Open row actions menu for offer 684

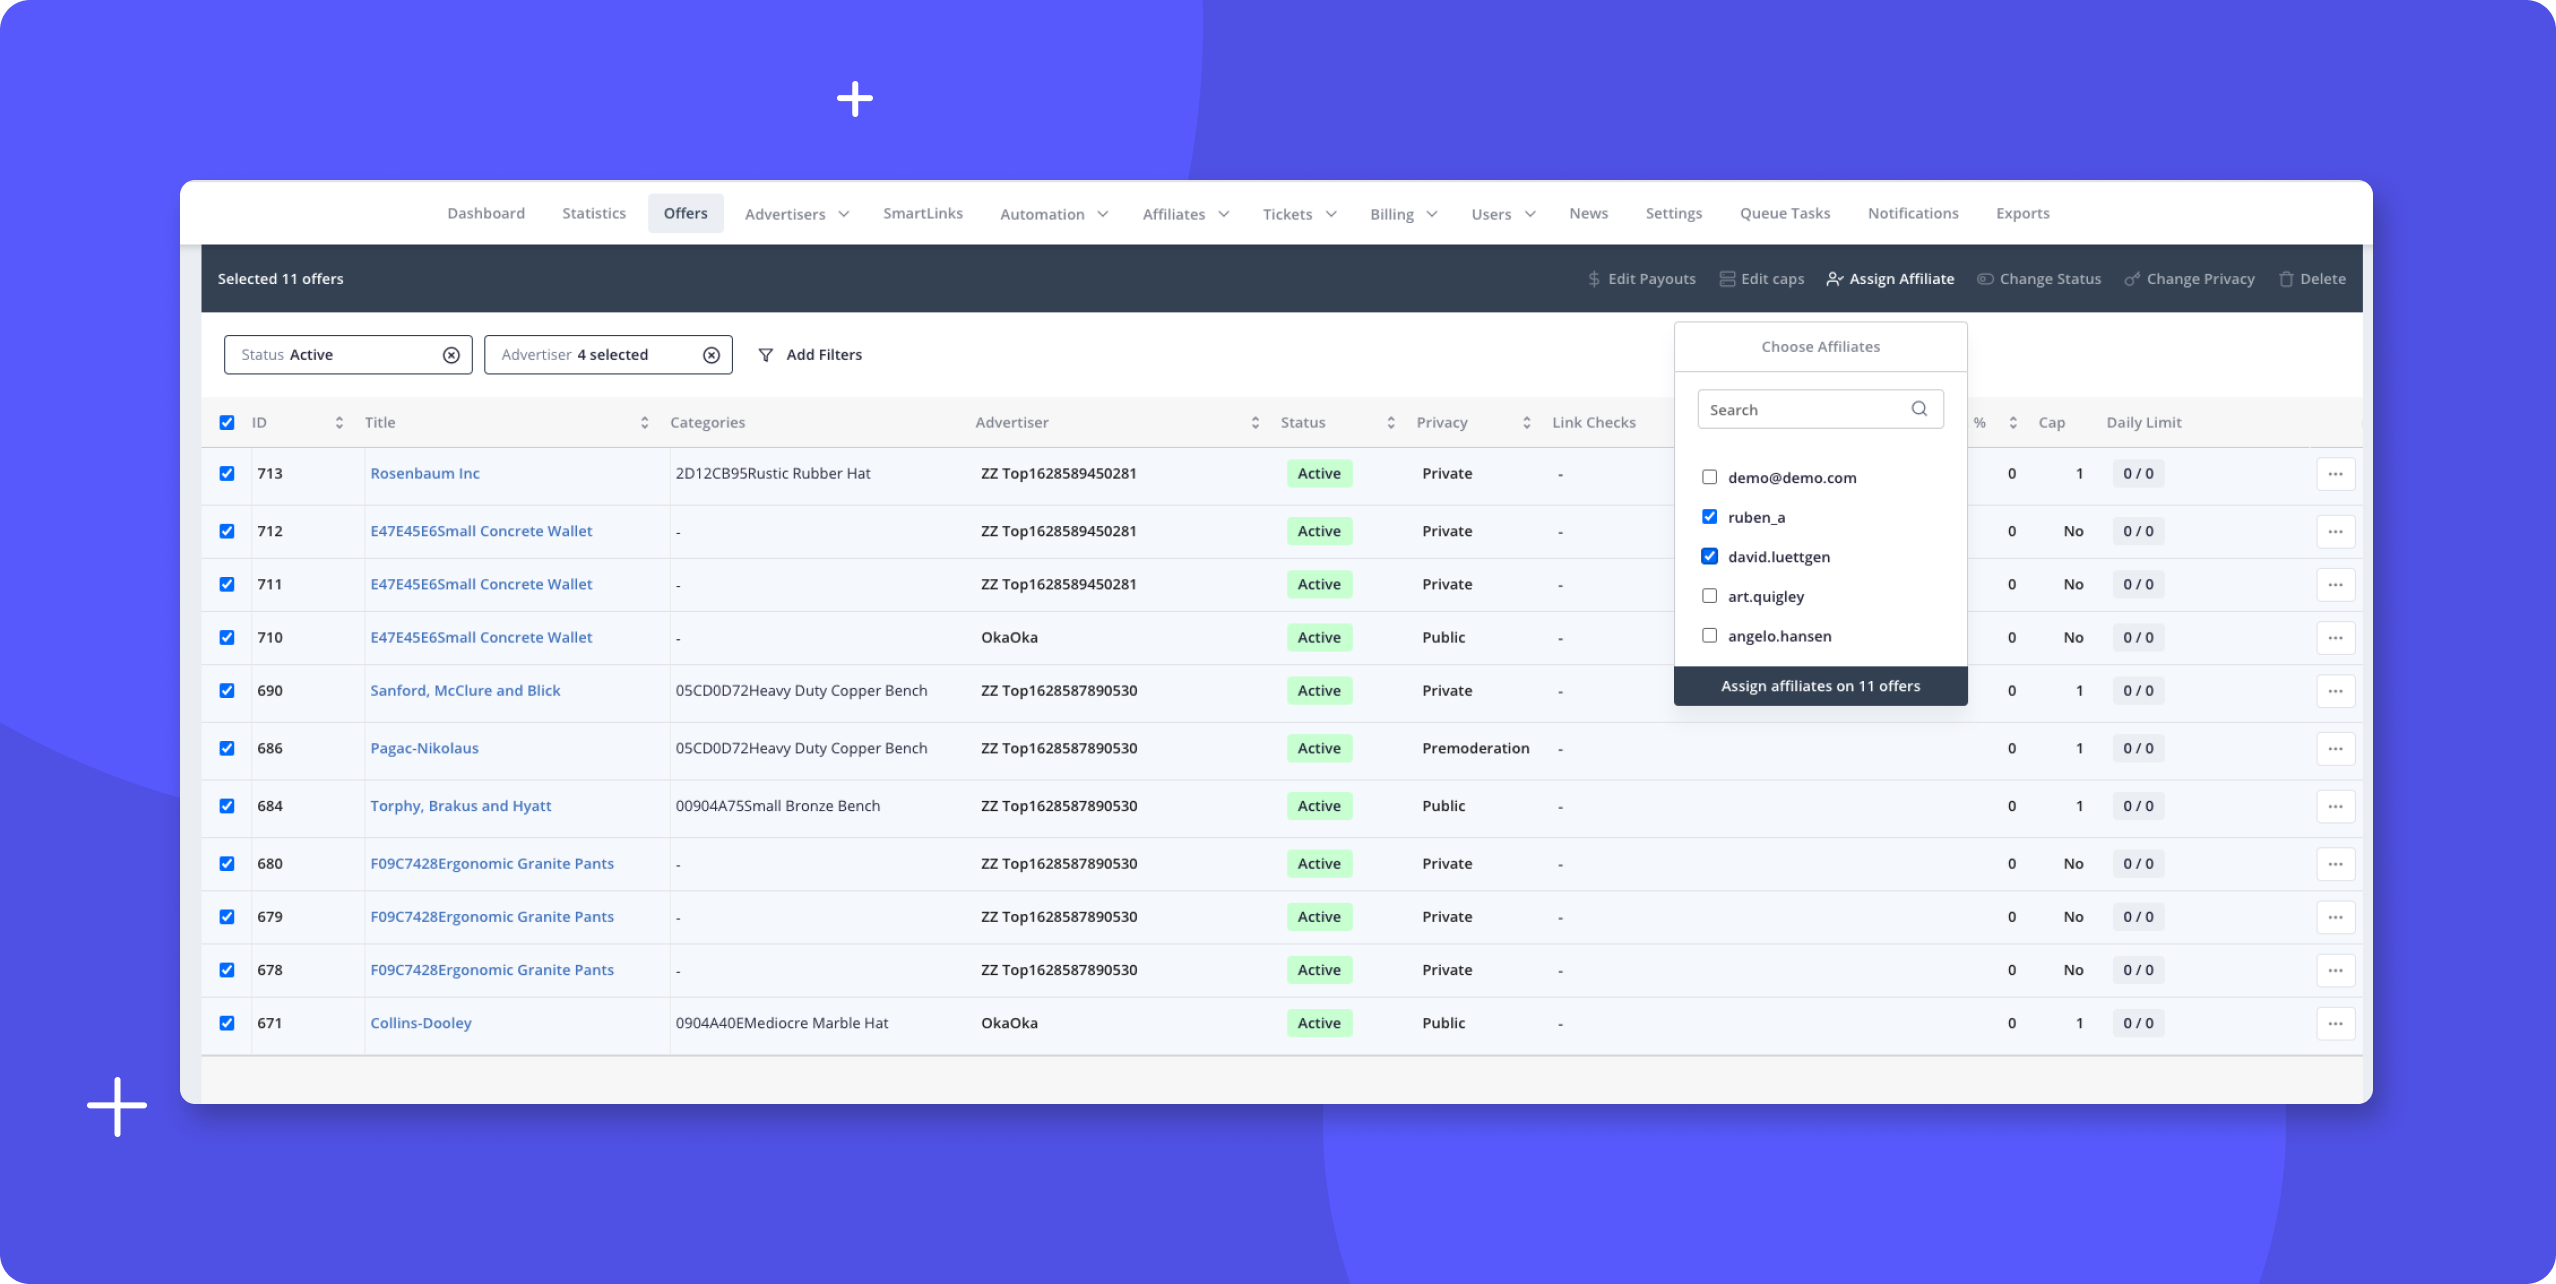(2335, 806)
